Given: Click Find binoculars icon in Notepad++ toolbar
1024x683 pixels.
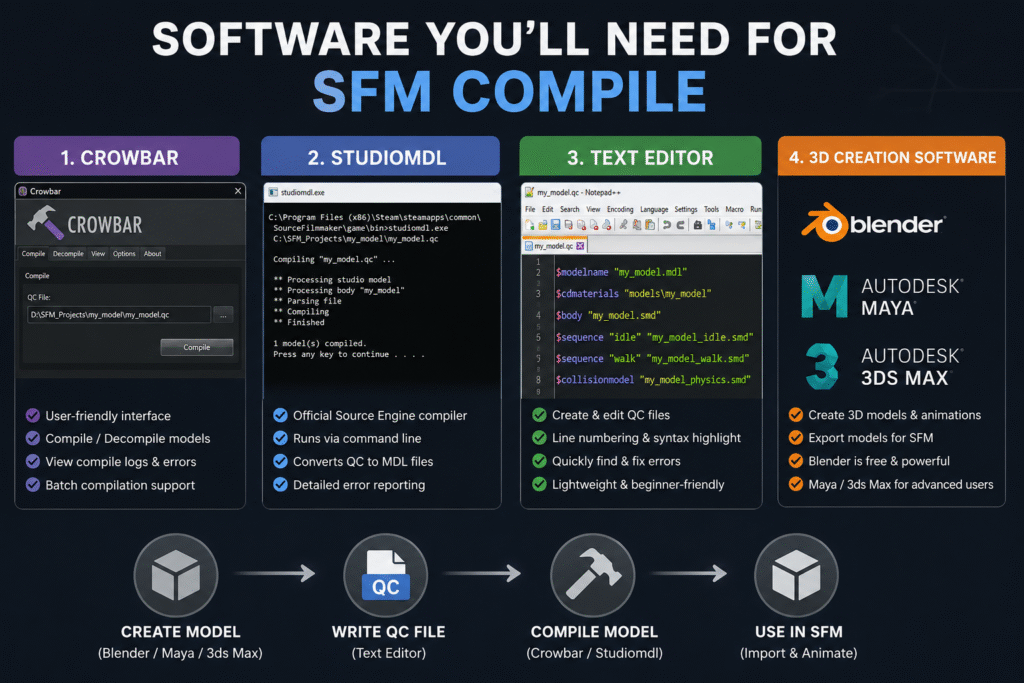Looking at the screenshot, I should click(697, 225).
